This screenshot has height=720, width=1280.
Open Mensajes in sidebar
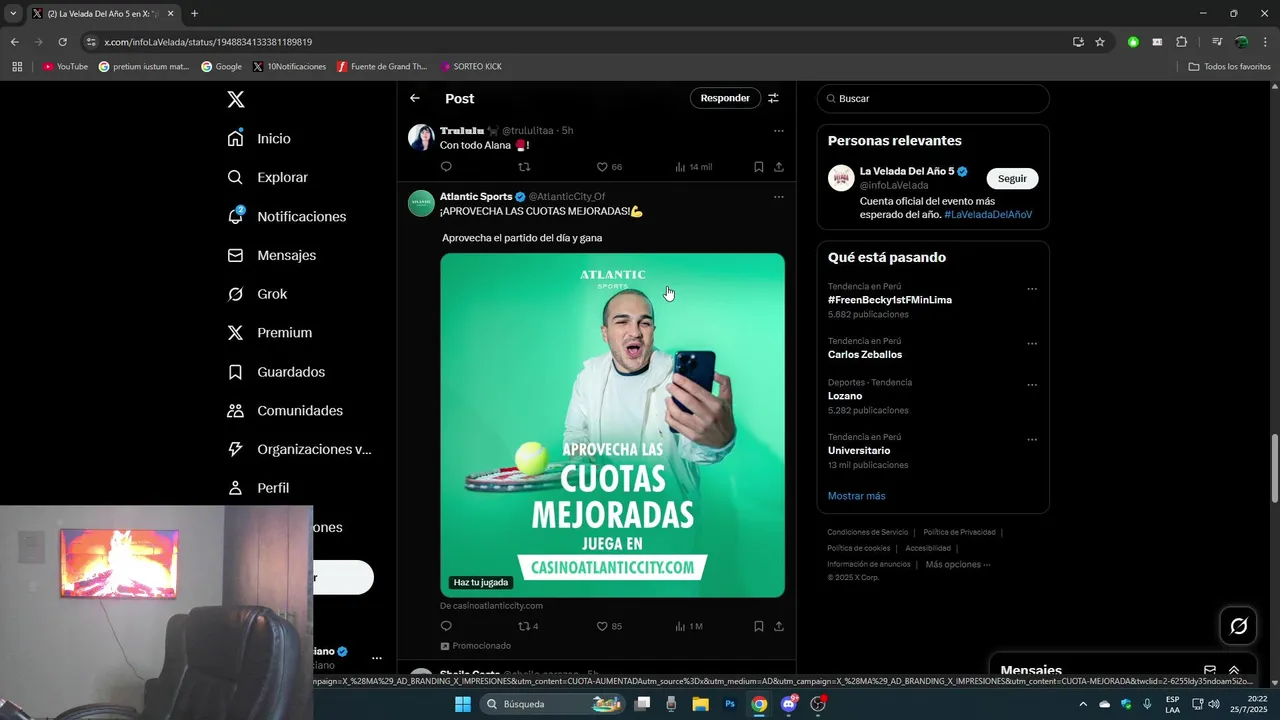pos(271,255)
